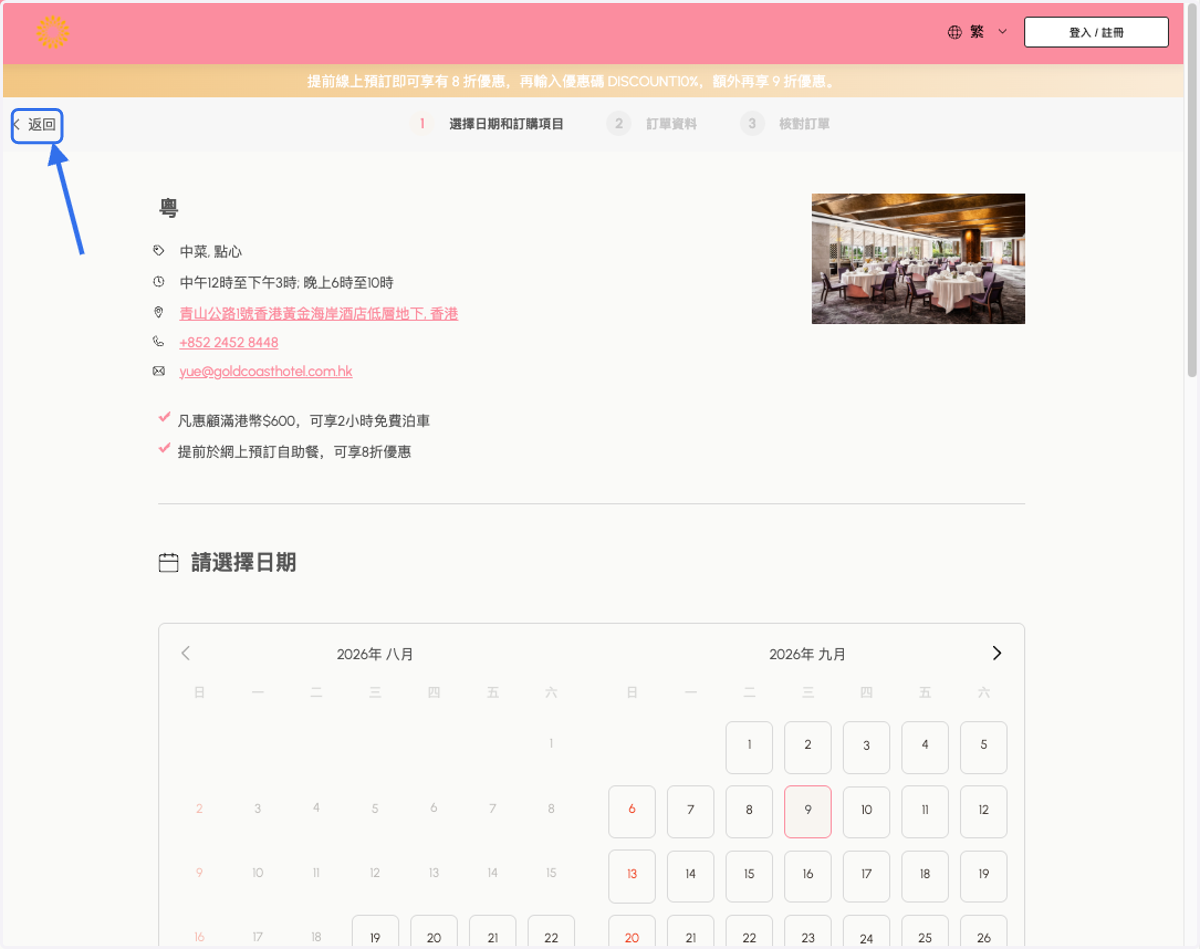Select September 4 on the calendar
This screenshot has width=1200, height=949.
pyautogui.click(x=925, y=746)
